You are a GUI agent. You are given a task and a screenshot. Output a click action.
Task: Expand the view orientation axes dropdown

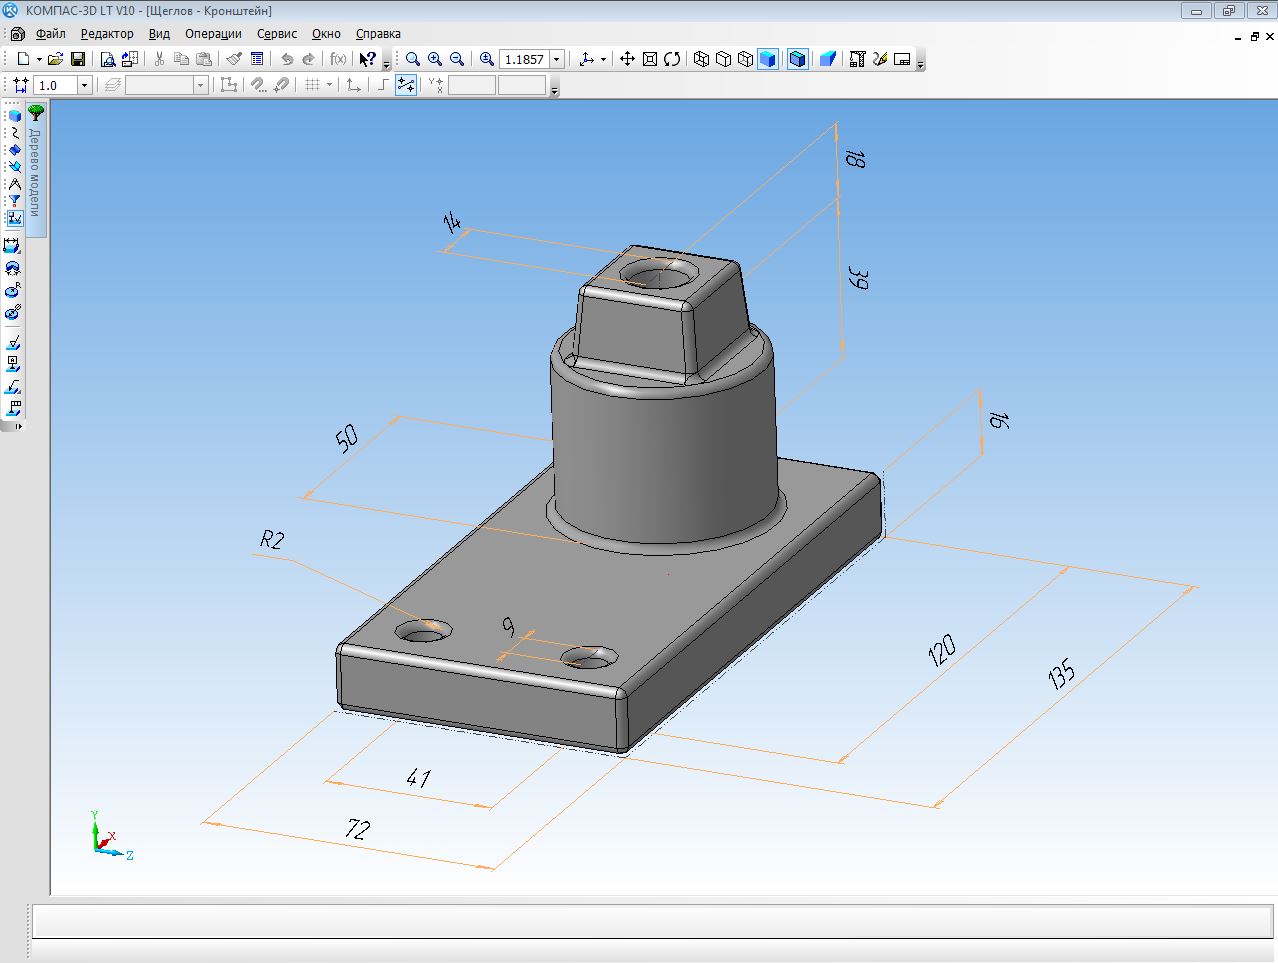click(603, 59)
